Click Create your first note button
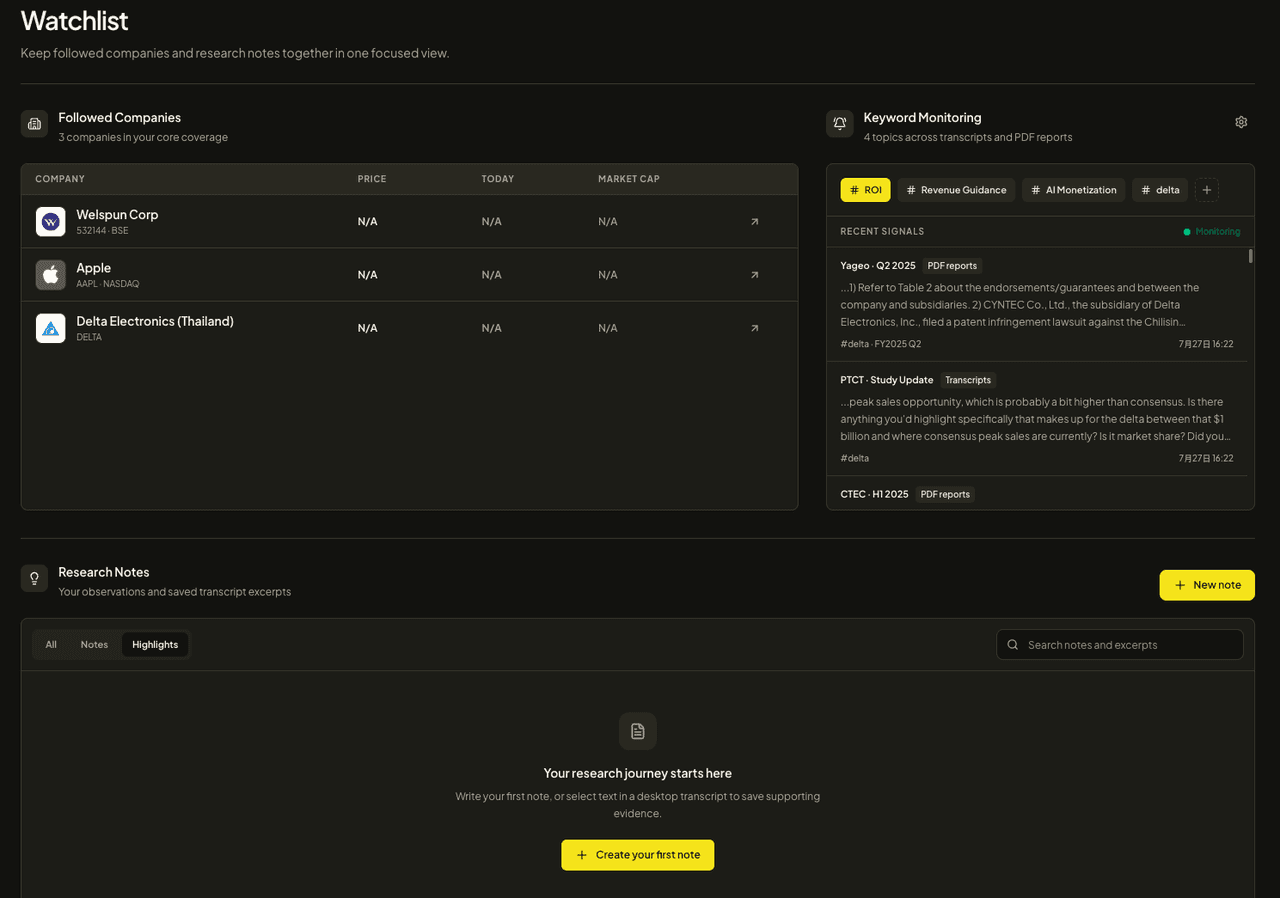Viewport: 1280px width, 898px height. point(638,855)
